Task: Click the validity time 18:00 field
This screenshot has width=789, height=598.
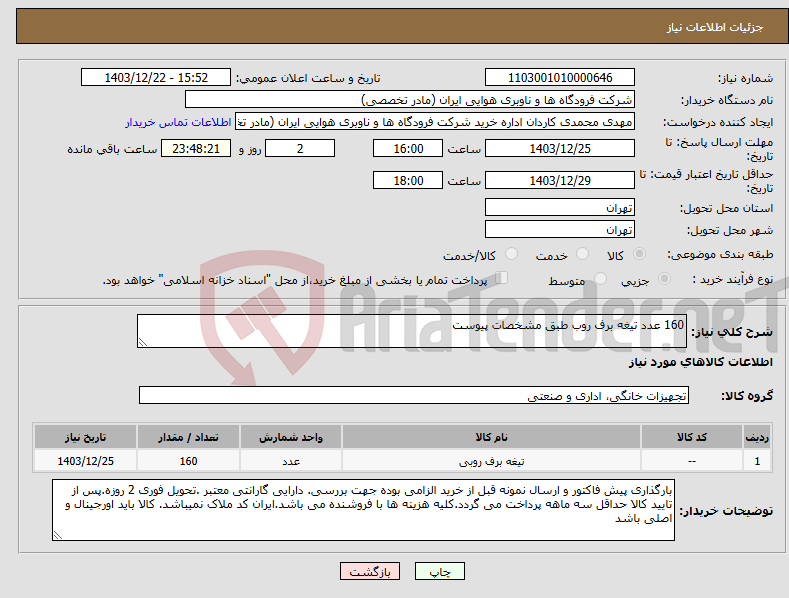Action: (408, 180)
